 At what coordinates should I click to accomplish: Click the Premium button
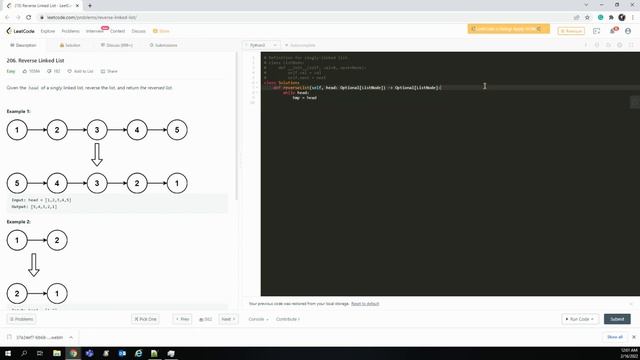[571, 31]
